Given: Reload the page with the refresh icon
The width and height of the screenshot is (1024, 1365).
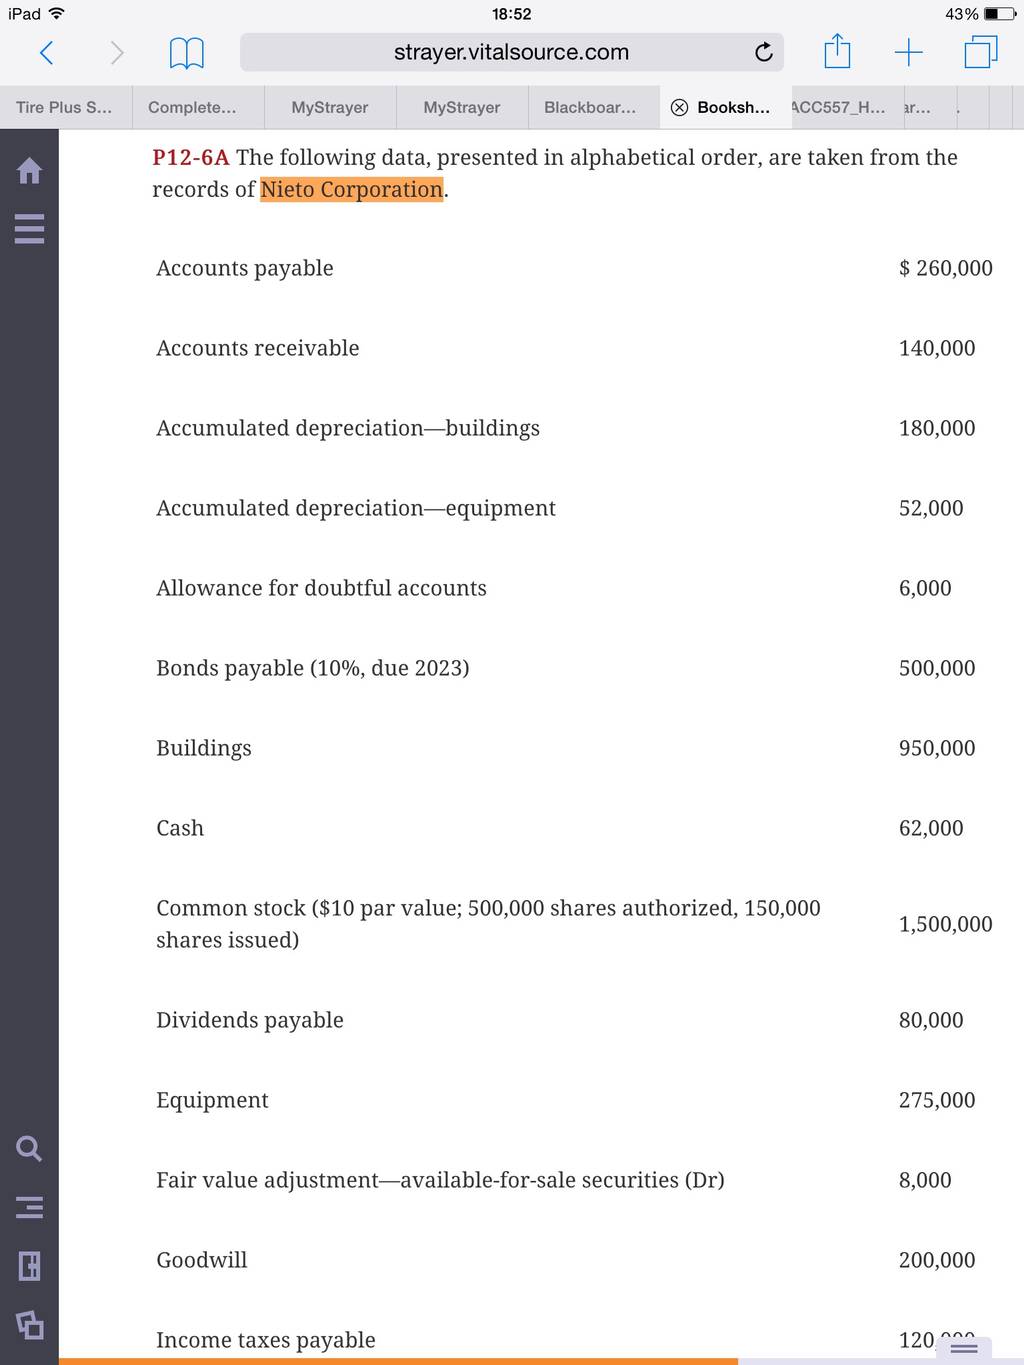Looking at the screenshot, I should (764, 52).
